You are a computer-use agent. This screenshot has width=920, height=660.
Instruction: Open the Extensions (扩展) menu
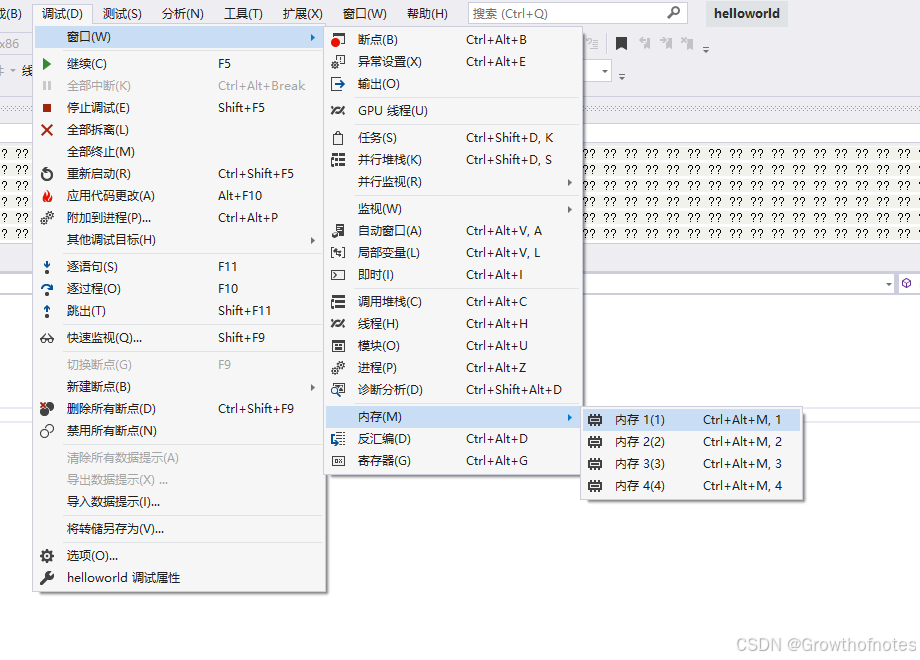click(303, 13)
